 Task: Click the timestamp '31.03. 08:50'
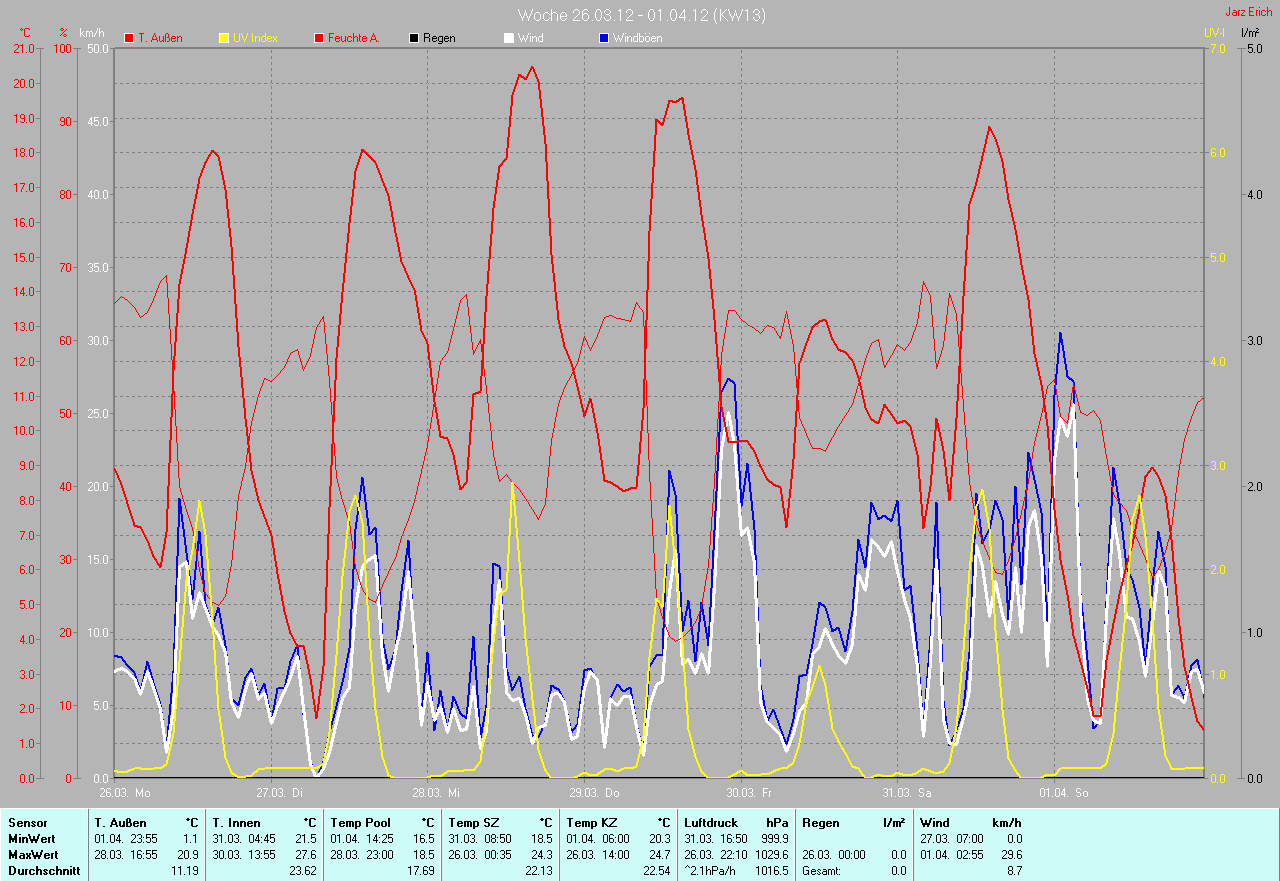(480, 838)
